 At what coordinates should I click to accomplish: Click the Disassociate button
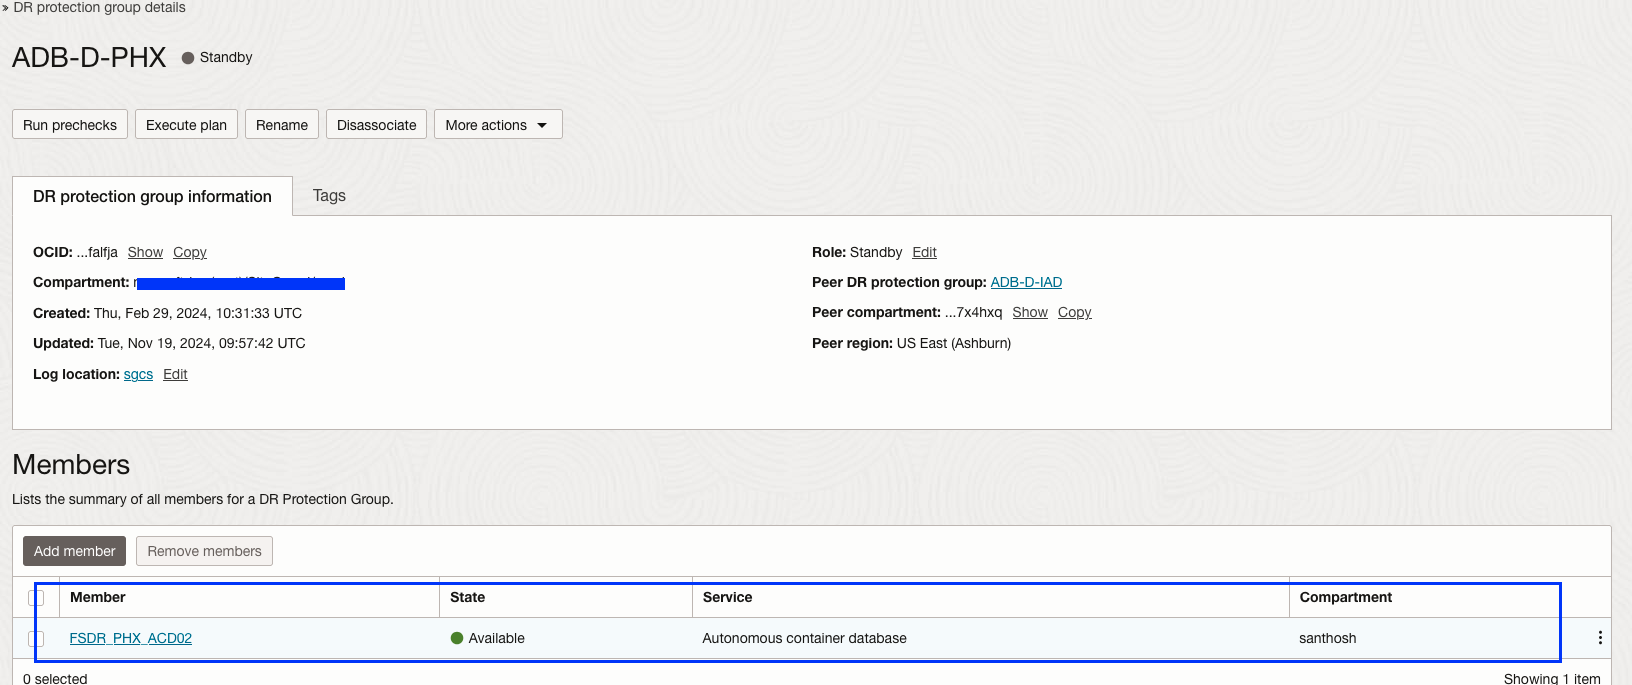click(x=377, y=125)
